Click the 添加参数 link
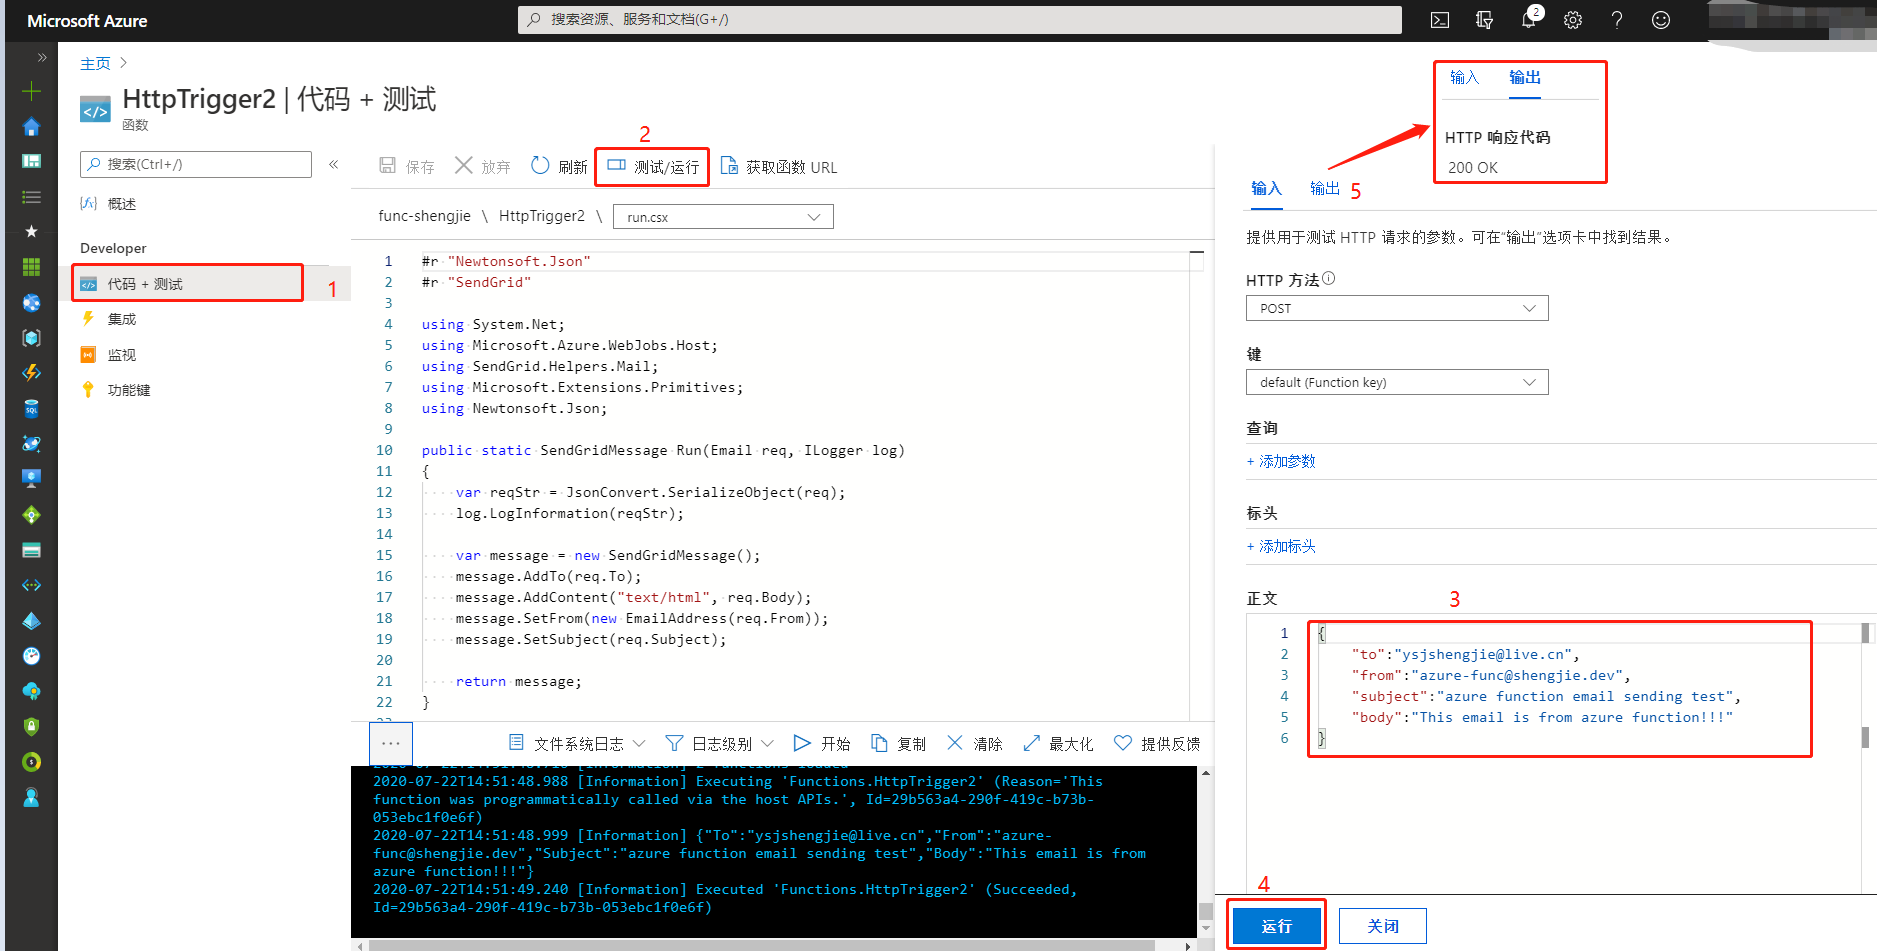1877x951 pixels. (x=1281, y=461)
